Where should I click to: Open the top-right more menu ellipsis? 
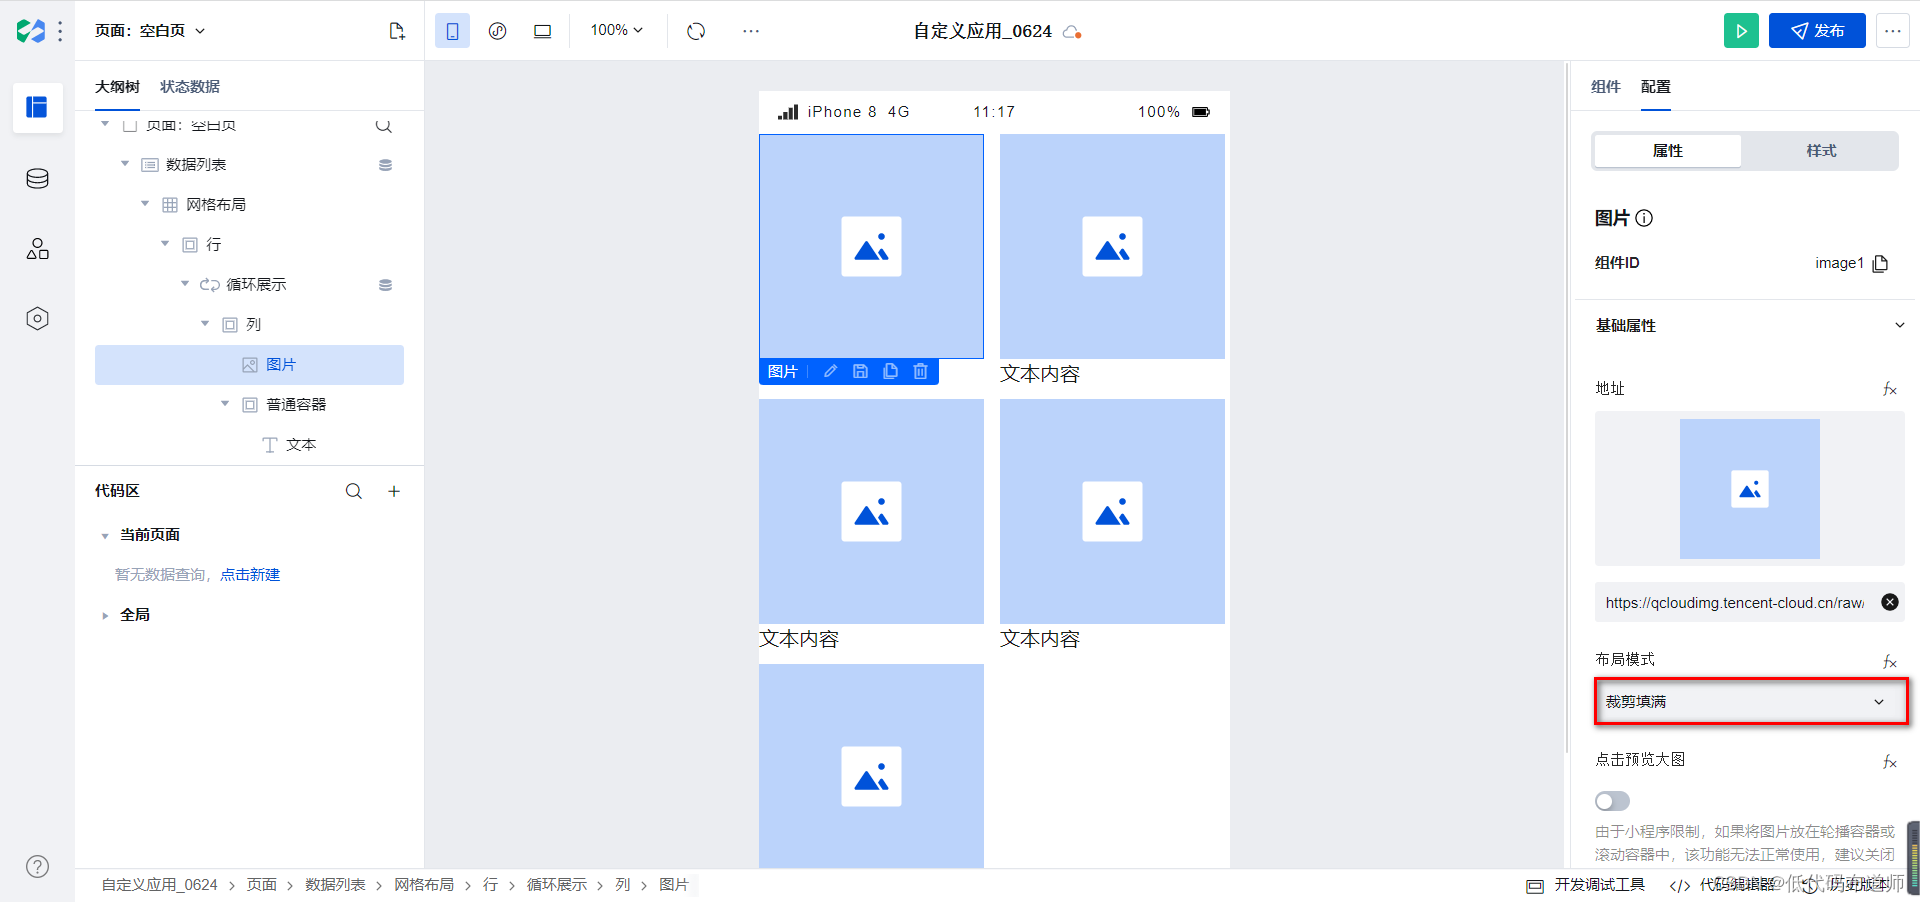(x=1893, y=31)
